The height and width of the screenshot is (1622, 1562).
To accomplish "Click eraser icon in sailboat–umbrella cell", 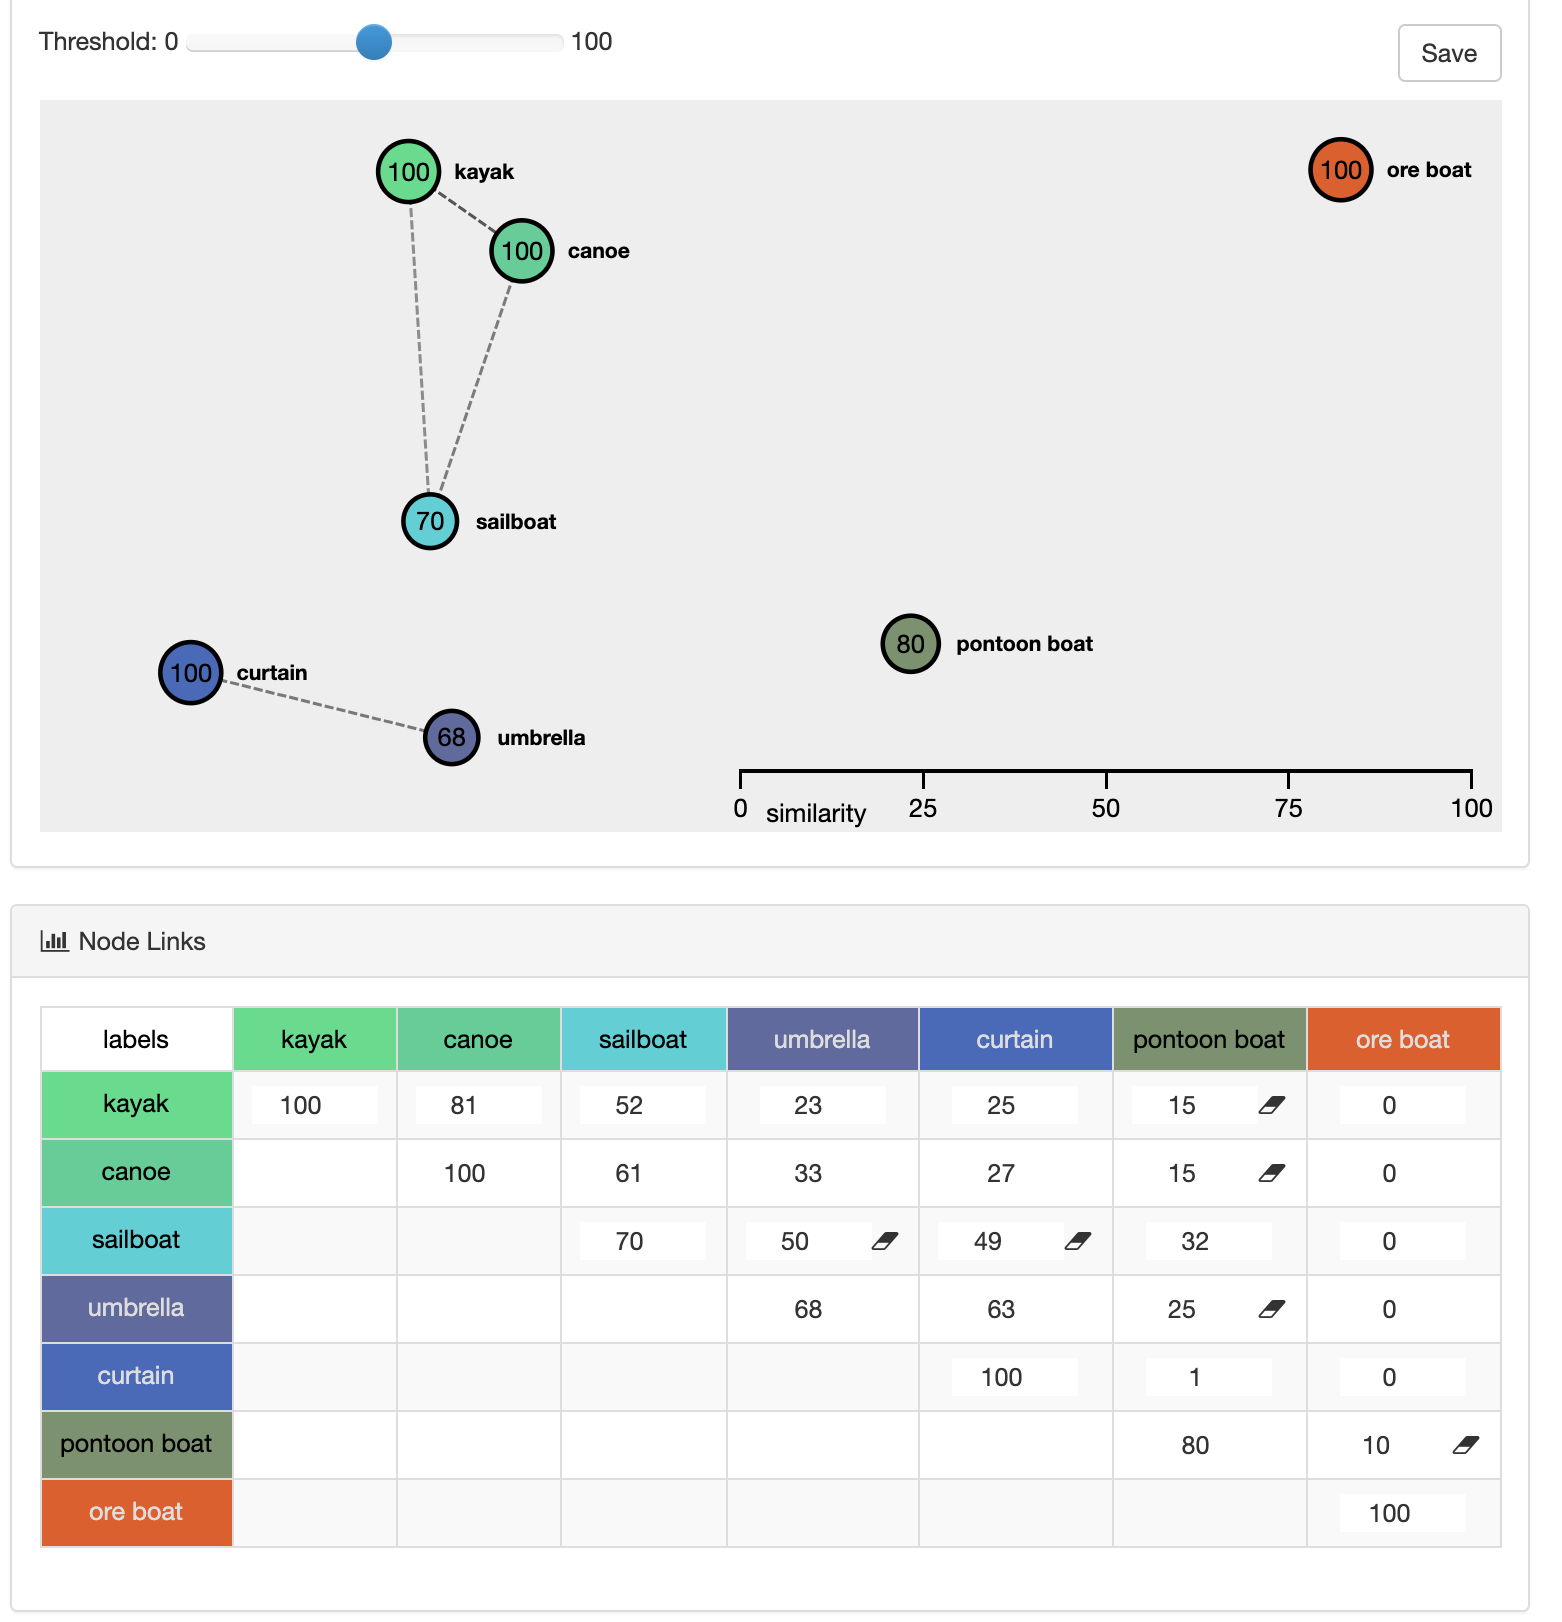I will 885,1241.
